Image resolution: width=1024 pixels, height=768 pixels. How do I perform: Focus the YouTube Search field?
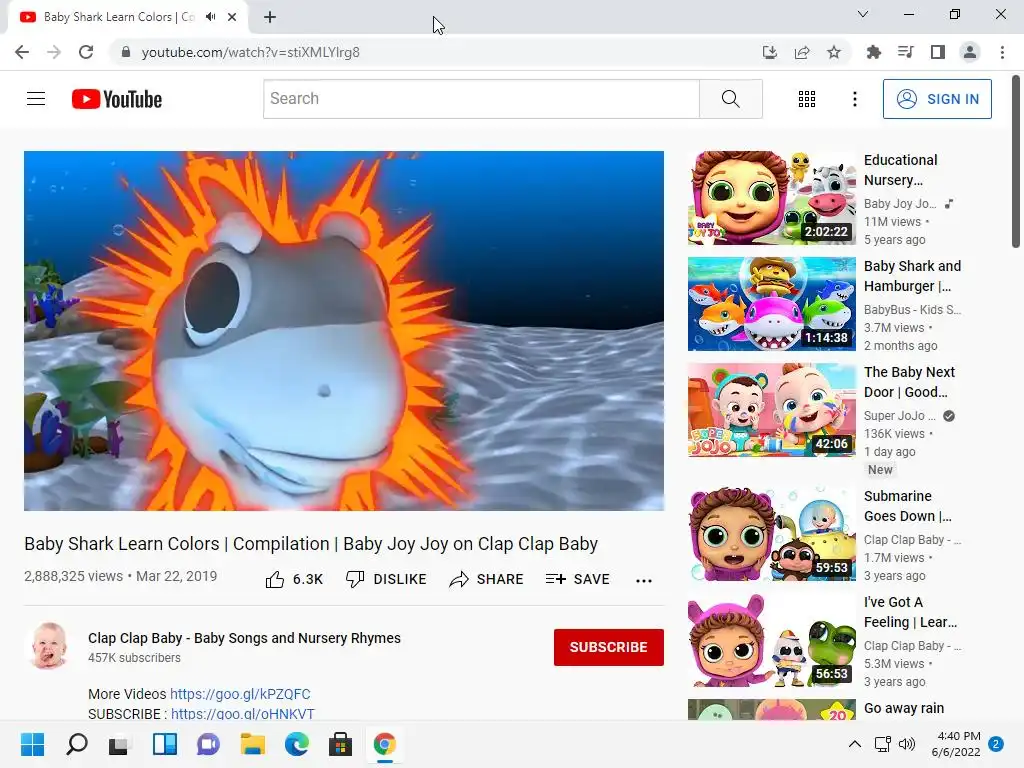[481, 99]
